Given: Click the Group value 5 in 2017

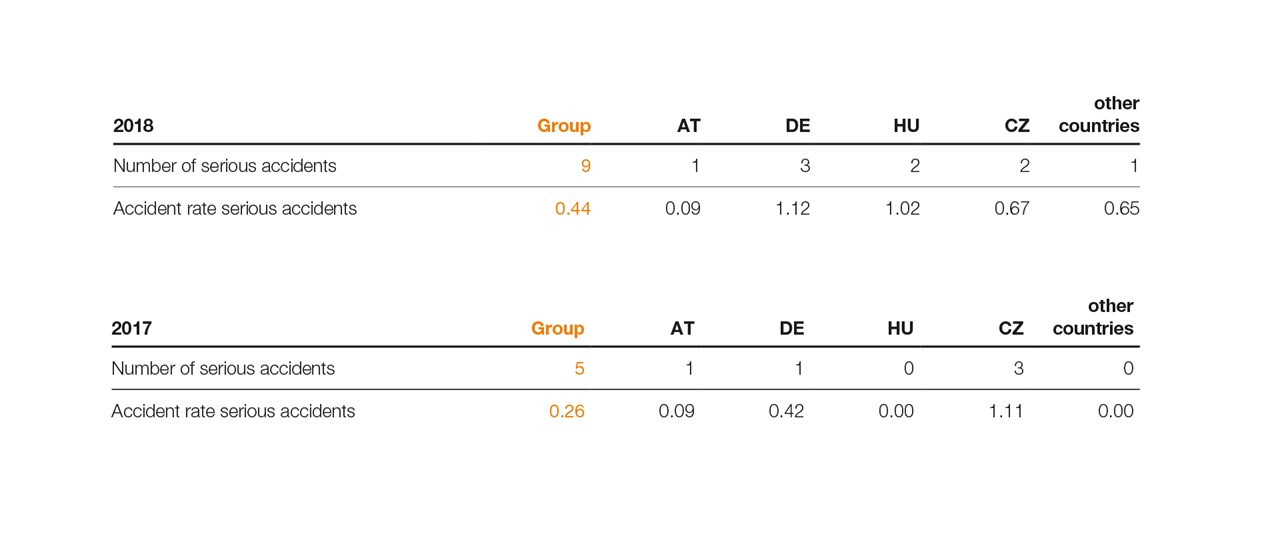Looking at the screenshot, I should click(579, 369).
